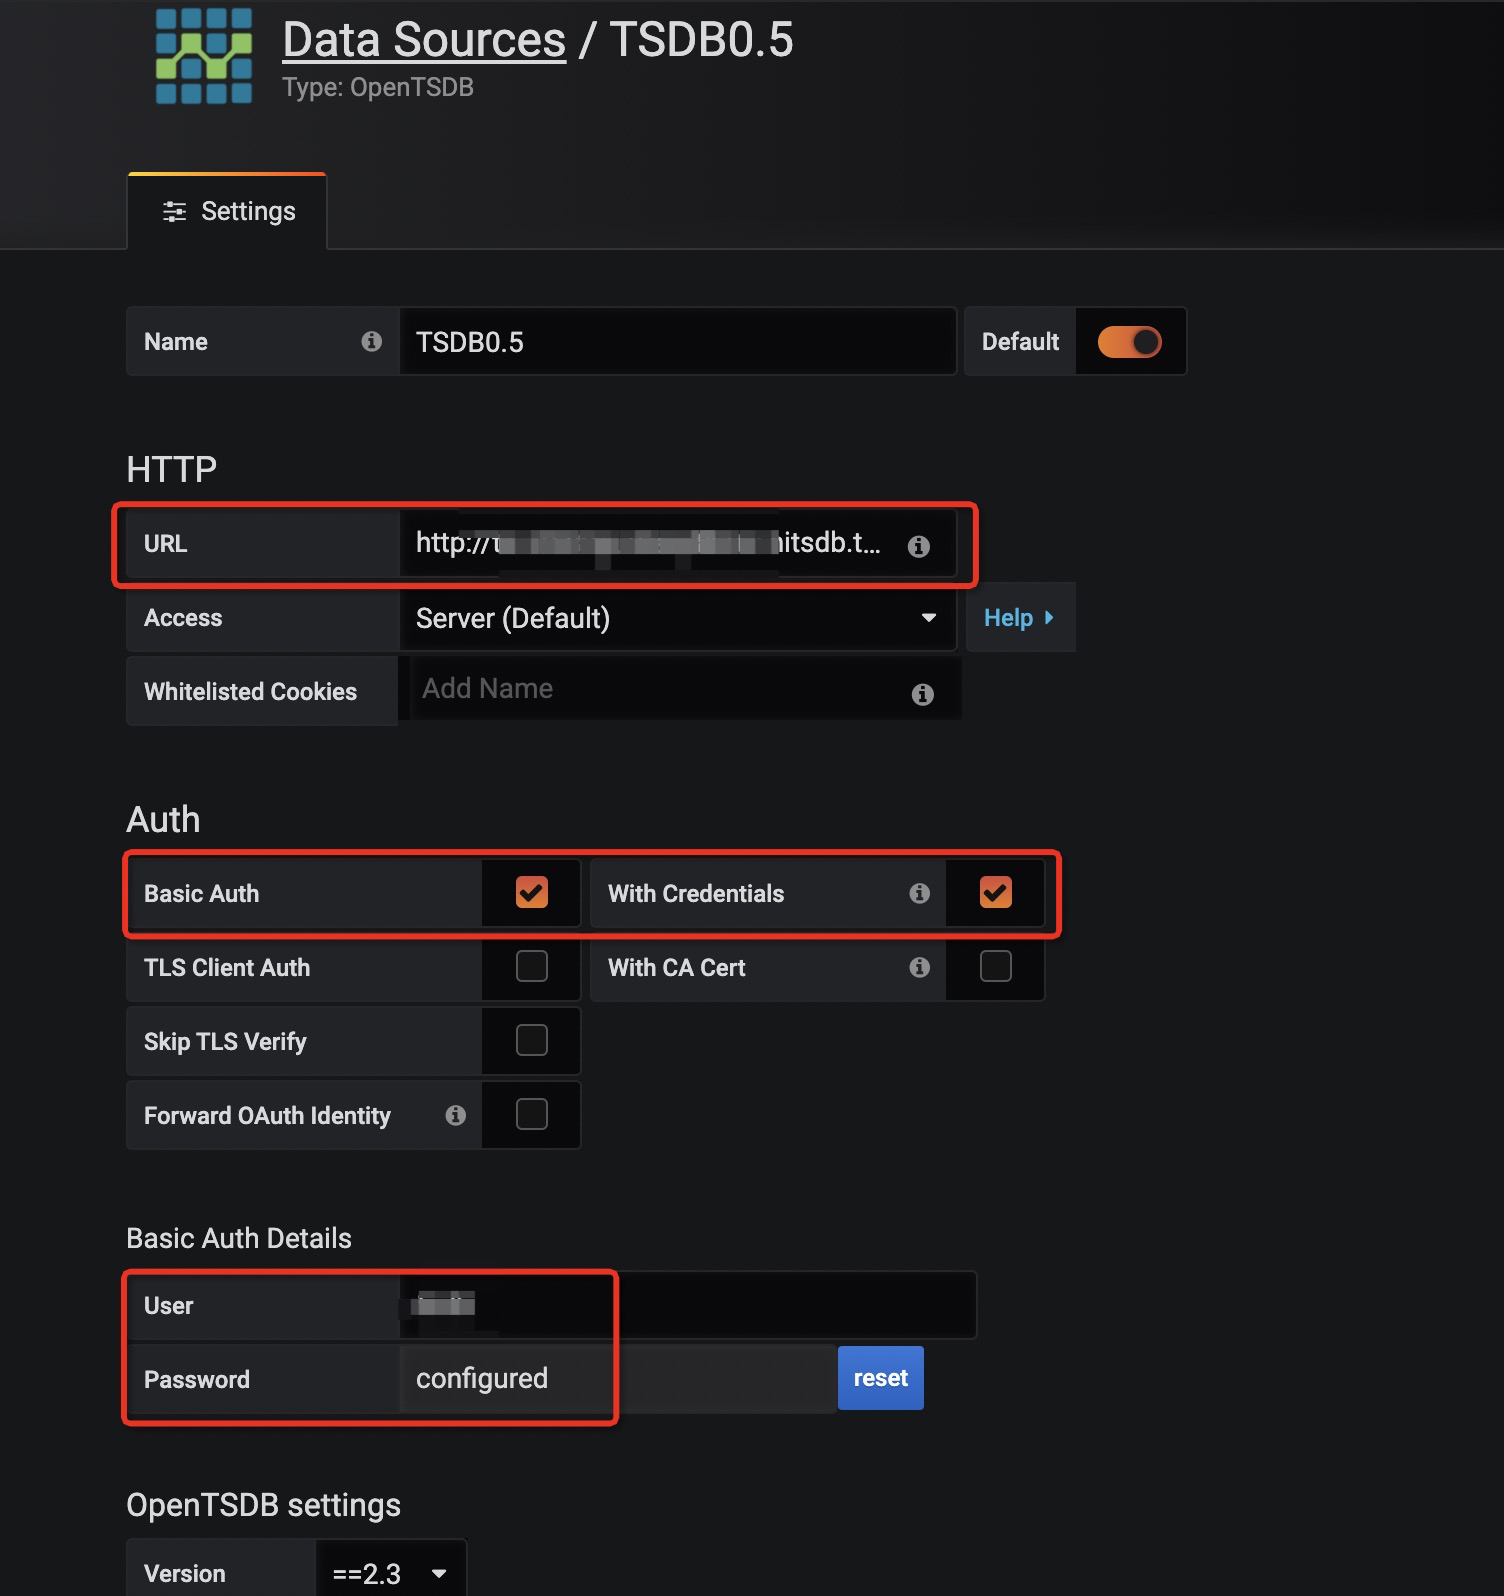Screen dimensions: 1504x1596
Task: Select the Settings tab
Action: point(227,211)
